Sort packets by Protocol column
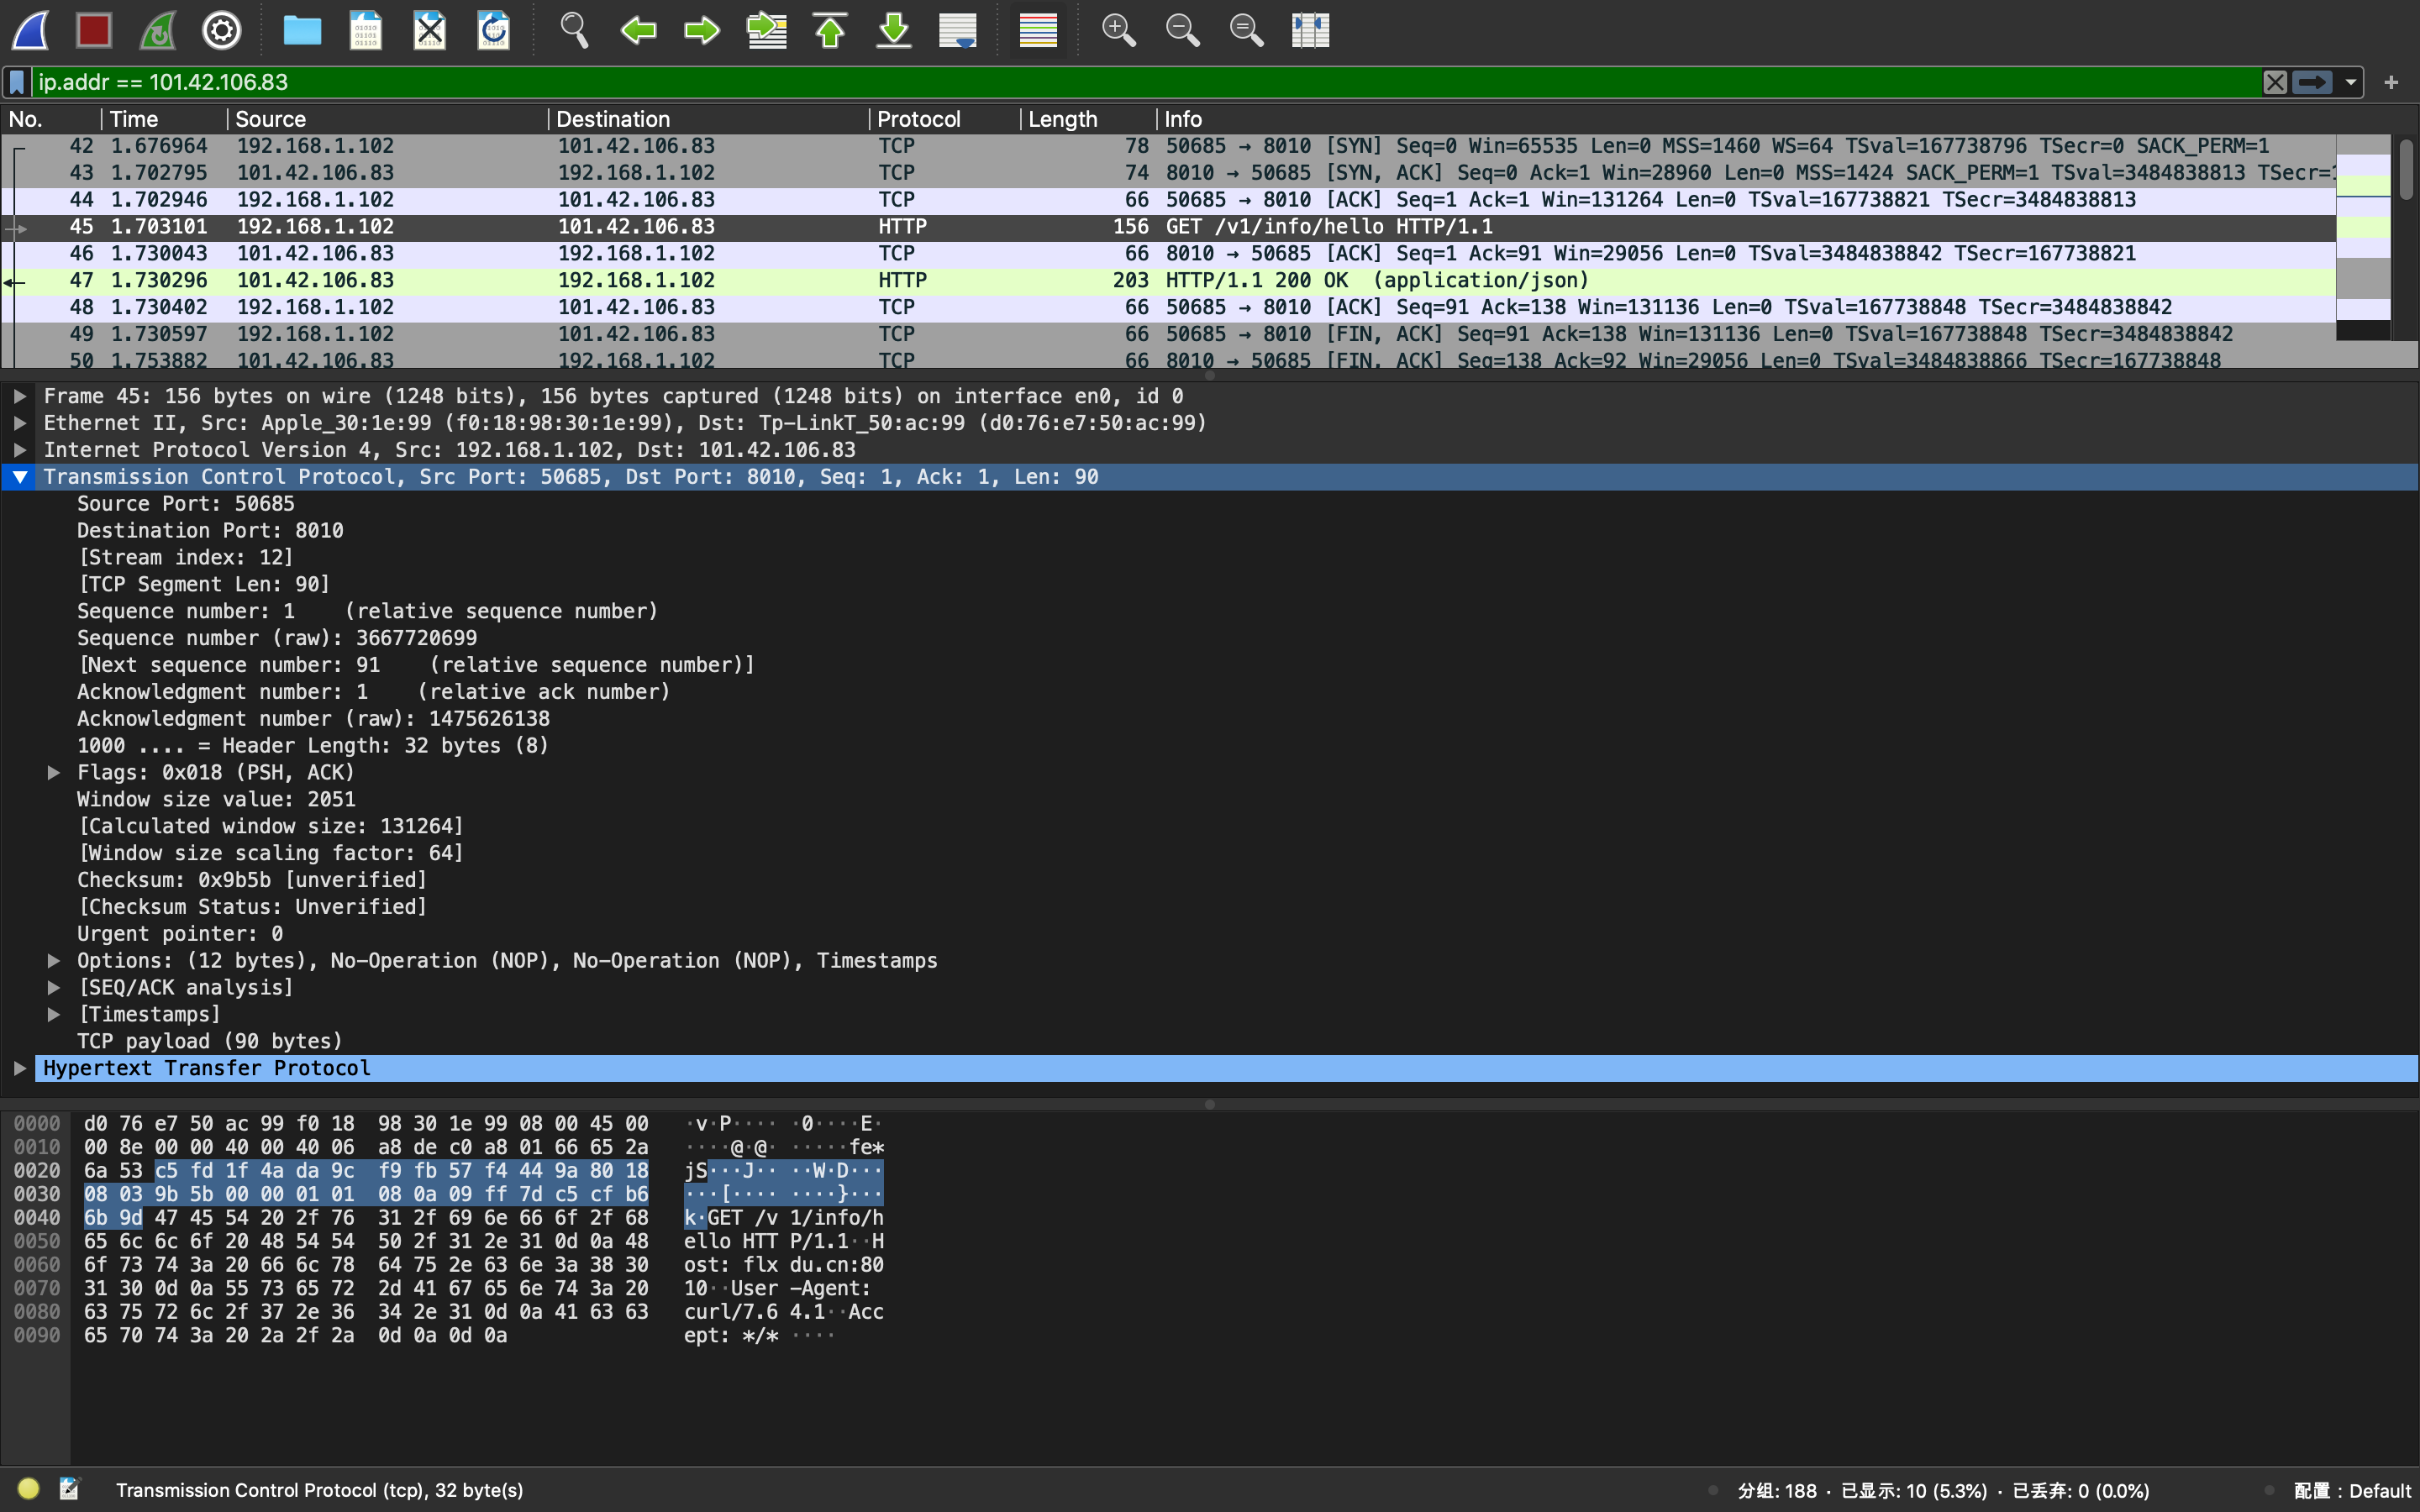This screenshot has width=2420, height=1512. click(x=945, y=119)
